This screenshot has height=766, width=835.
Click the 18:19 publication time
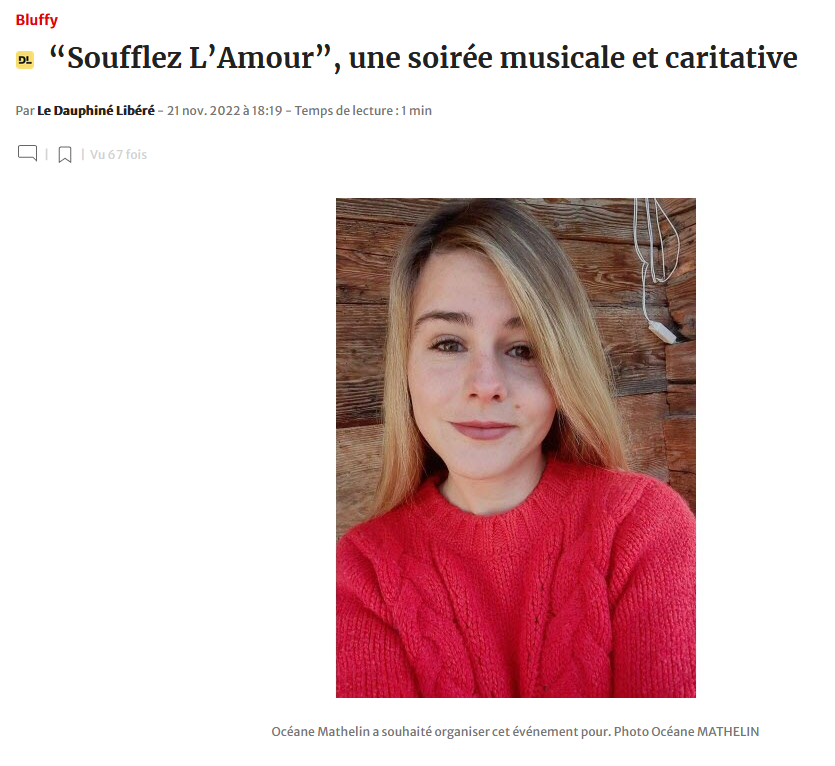tap(267, 111)
